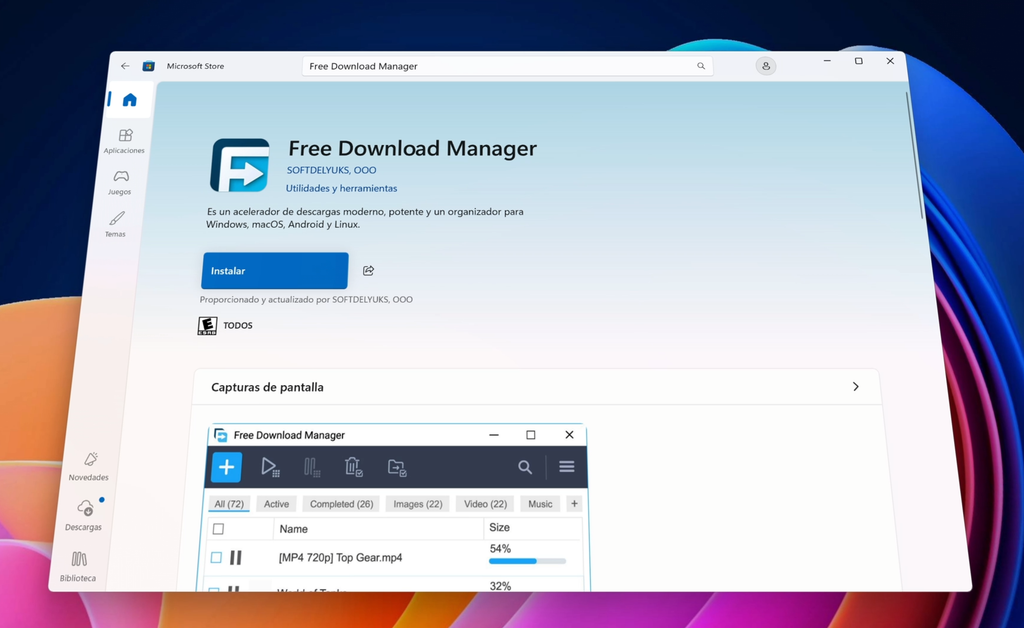Select the Completed (26) tab
Screen dimensions: 1024x628
pos(342,504)
